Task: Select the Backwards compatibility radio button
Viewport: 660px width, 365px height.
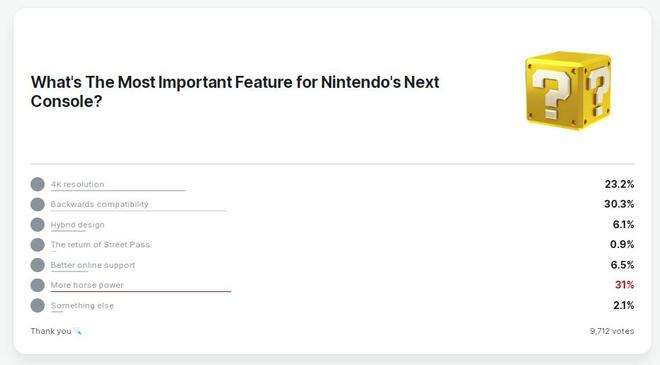Action: point(37,204)
